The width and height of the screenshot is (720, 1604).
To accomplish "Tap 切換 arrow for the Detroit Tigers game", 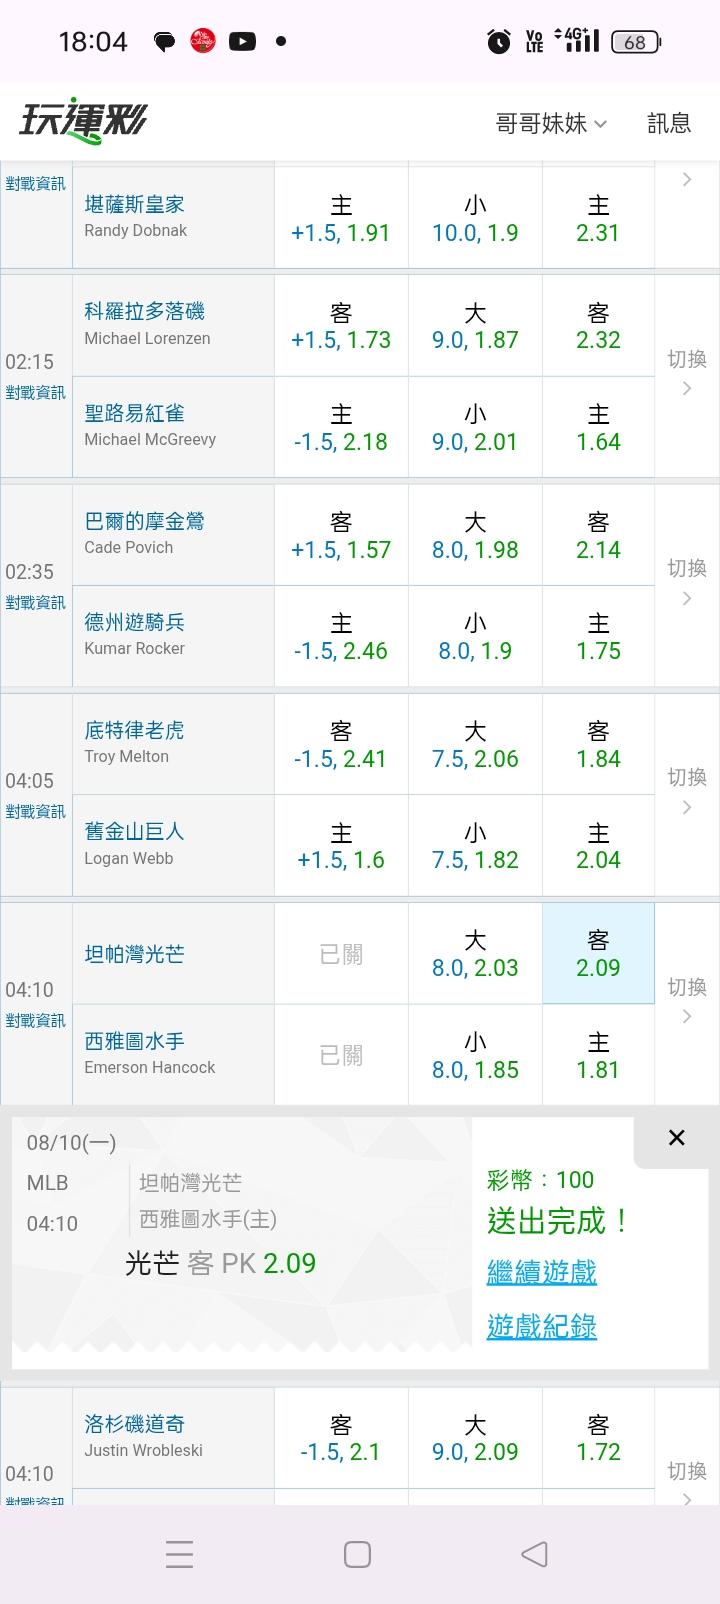I will (x=687, y=791).
